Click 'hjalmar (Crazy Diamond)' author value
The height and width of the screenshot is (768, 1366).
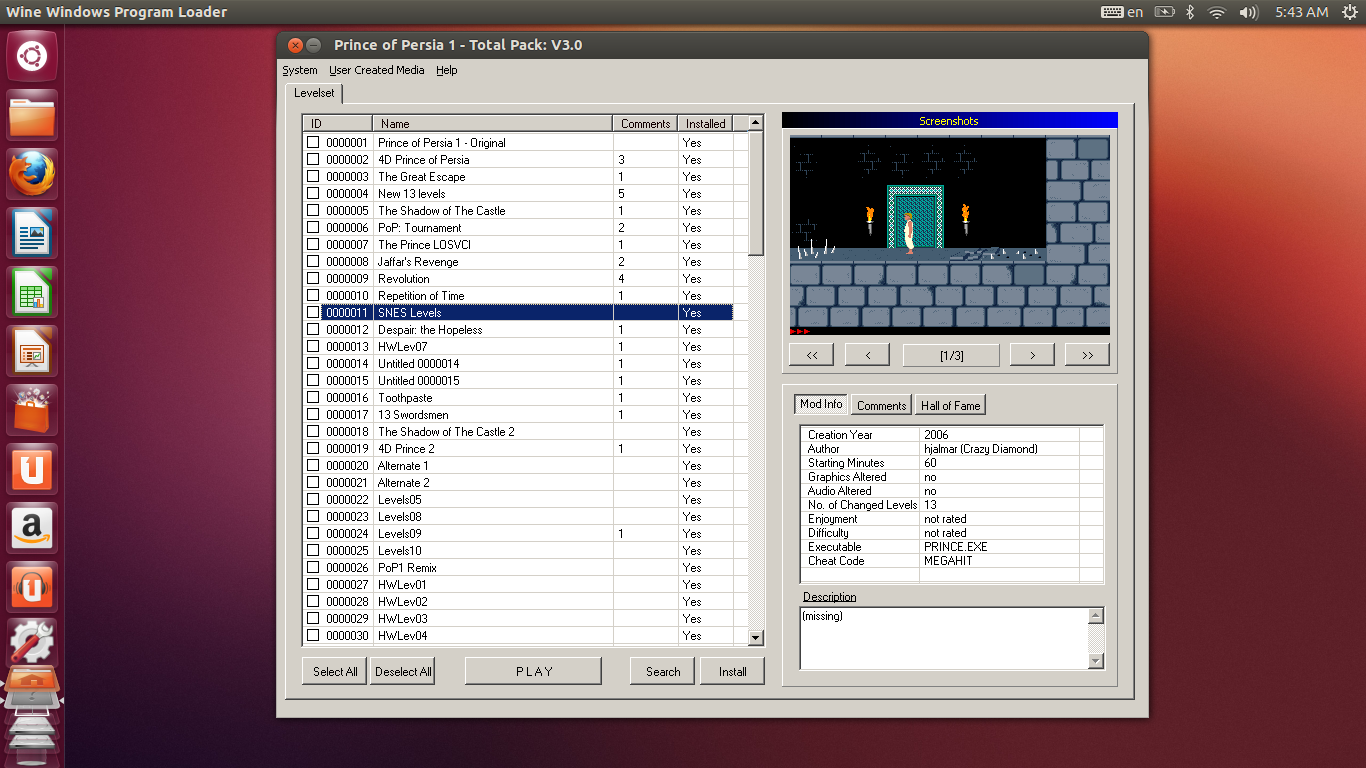click(x=981, y=449)
